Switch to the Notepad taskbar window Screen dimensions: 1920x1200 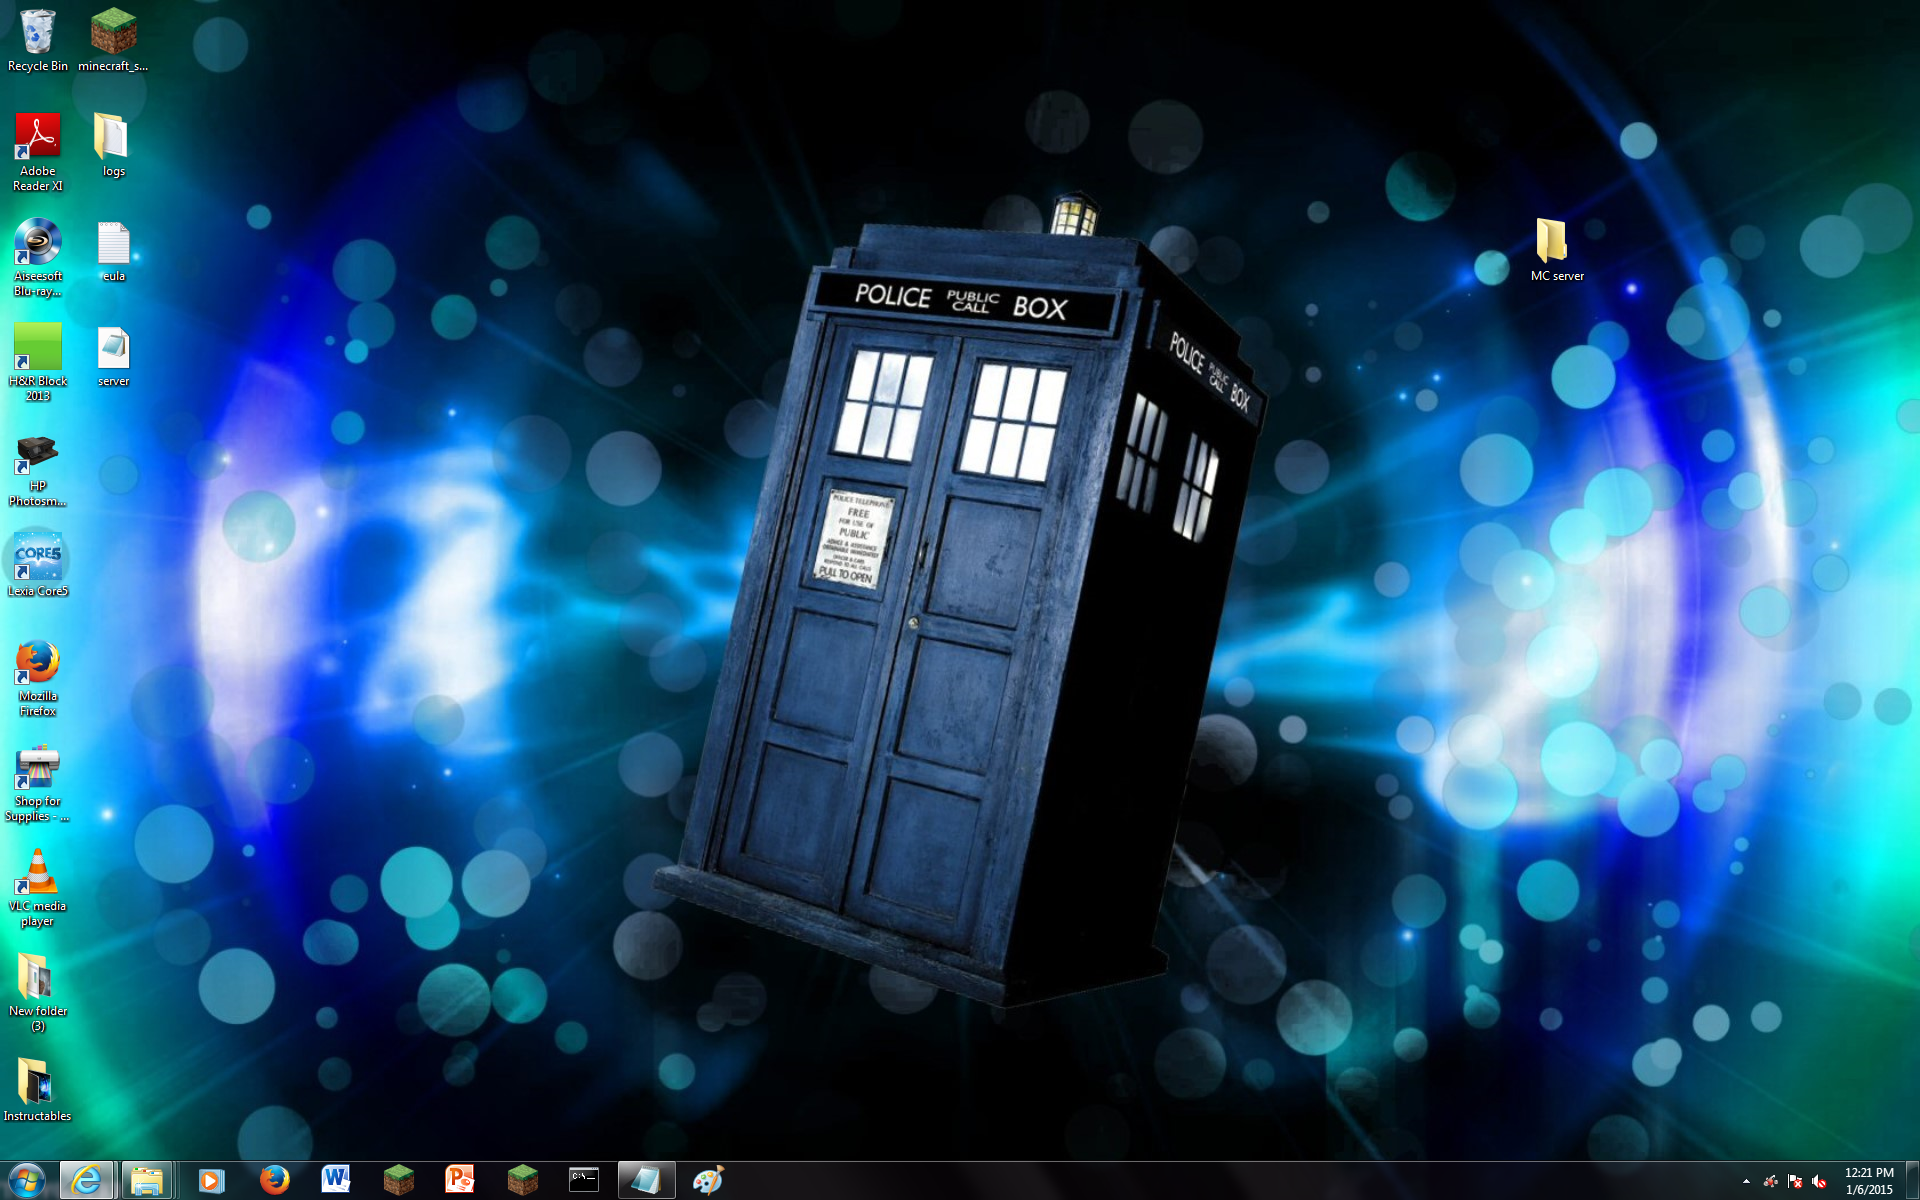click(646, 1180)
